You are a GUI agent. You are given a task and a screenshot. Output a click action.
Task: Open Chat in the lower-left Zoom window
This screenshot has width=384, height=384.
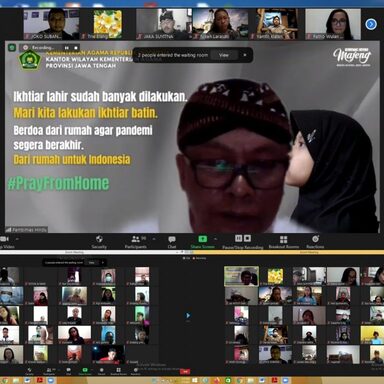point(68,371)
